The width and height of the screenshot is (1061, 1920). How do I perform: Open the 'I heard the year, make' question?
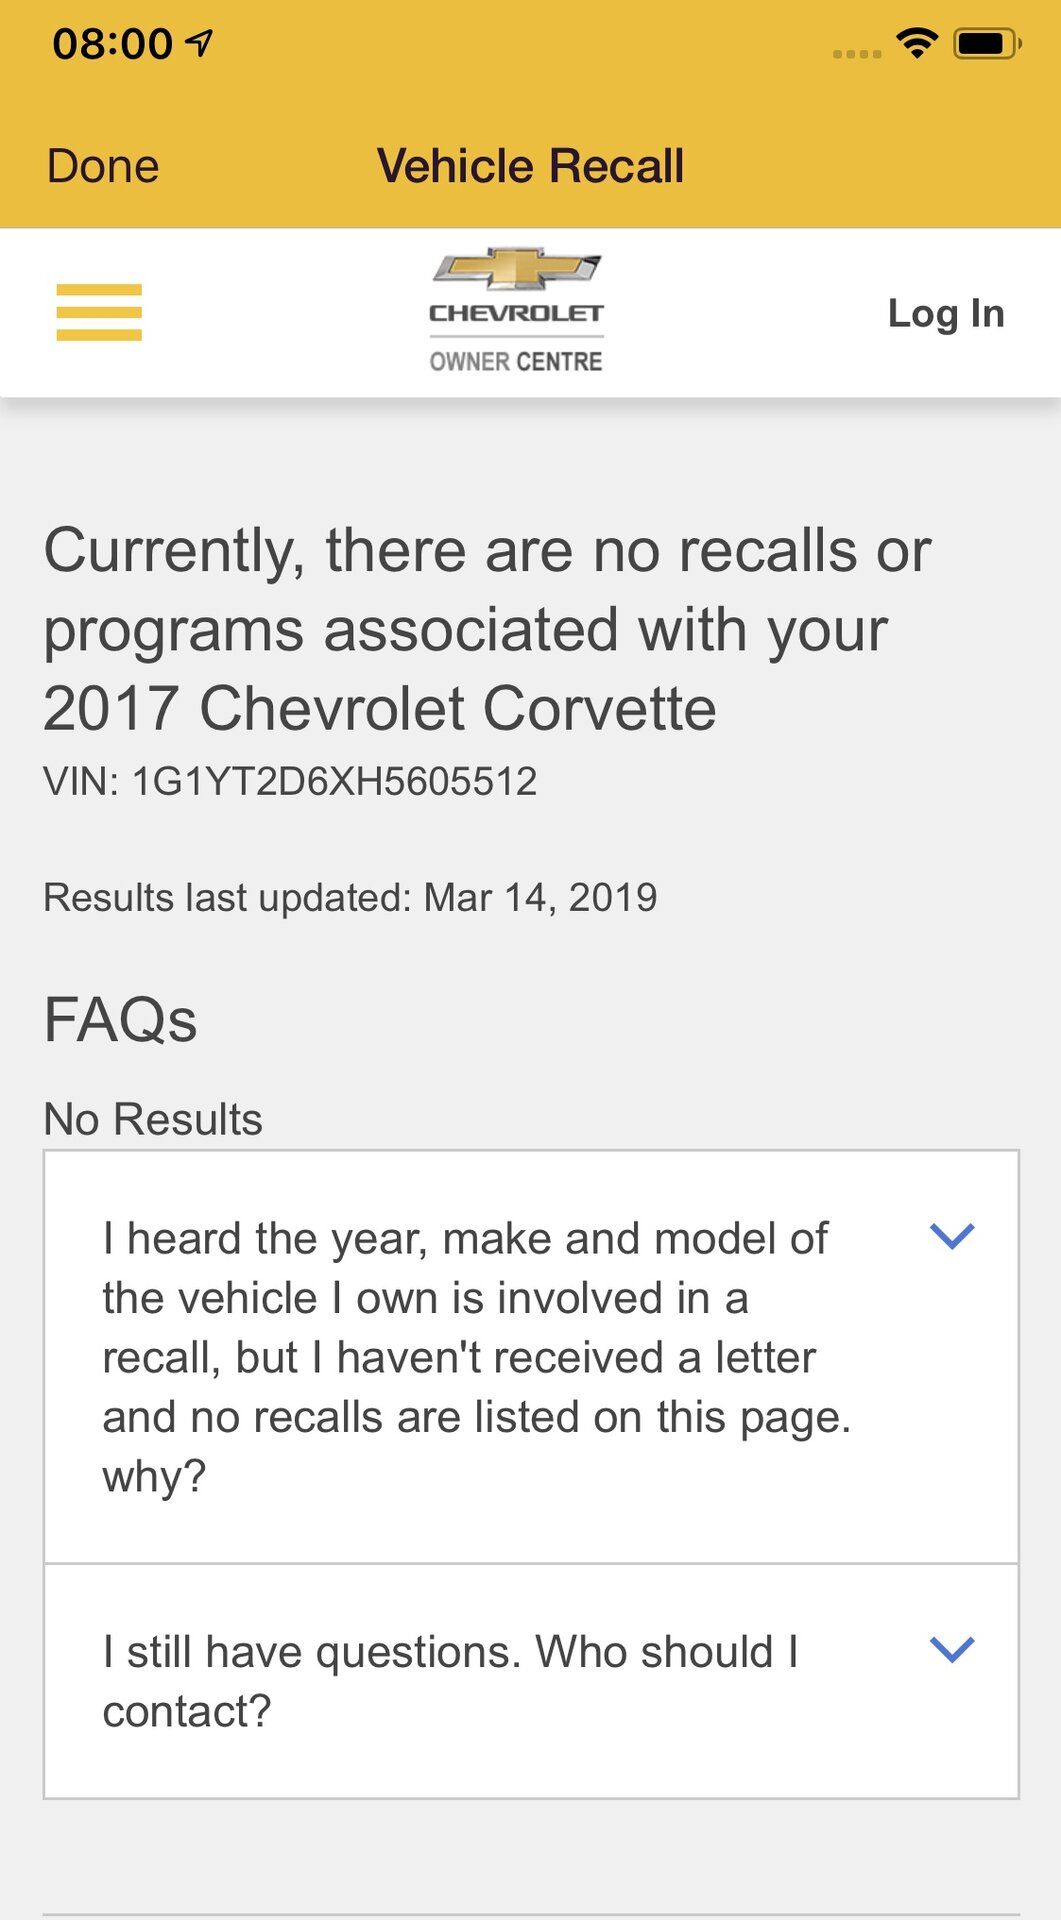click(475, 1356)
